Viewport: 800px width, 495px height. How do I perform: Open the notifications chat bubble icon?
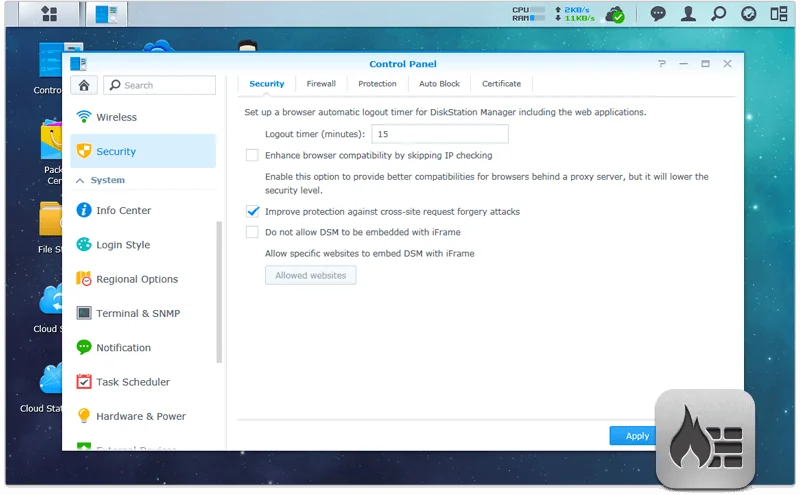[x=658, y=14]
